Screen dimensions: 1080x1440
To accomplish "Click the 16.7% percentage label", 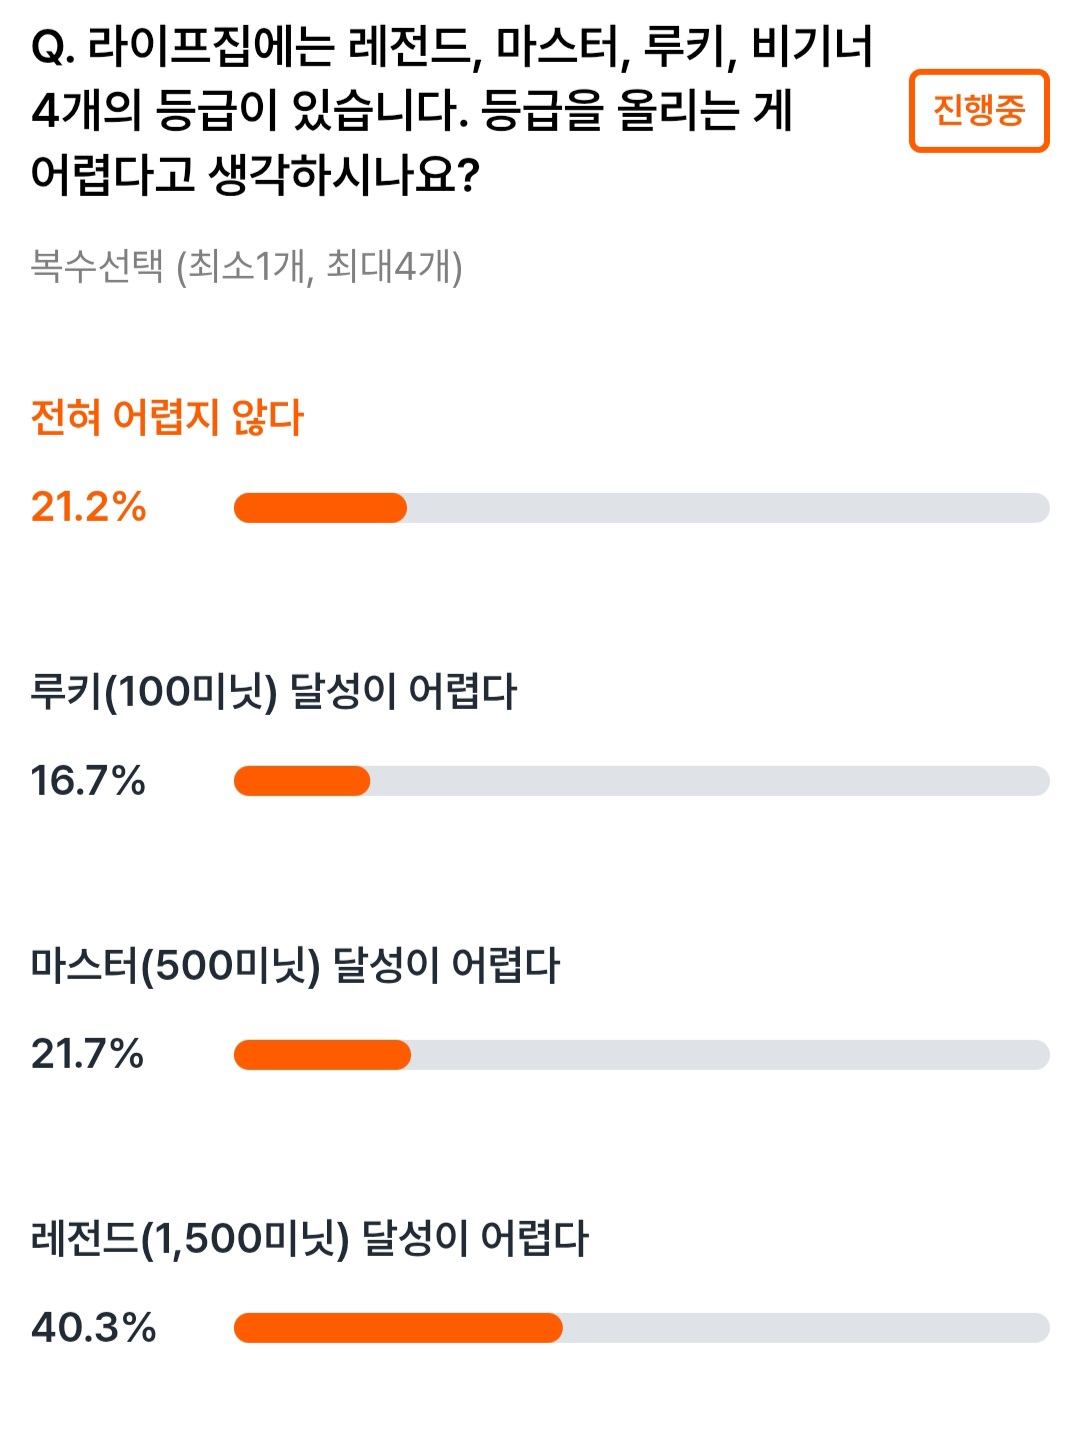I will pyautogui.click(x=88, y=781).
